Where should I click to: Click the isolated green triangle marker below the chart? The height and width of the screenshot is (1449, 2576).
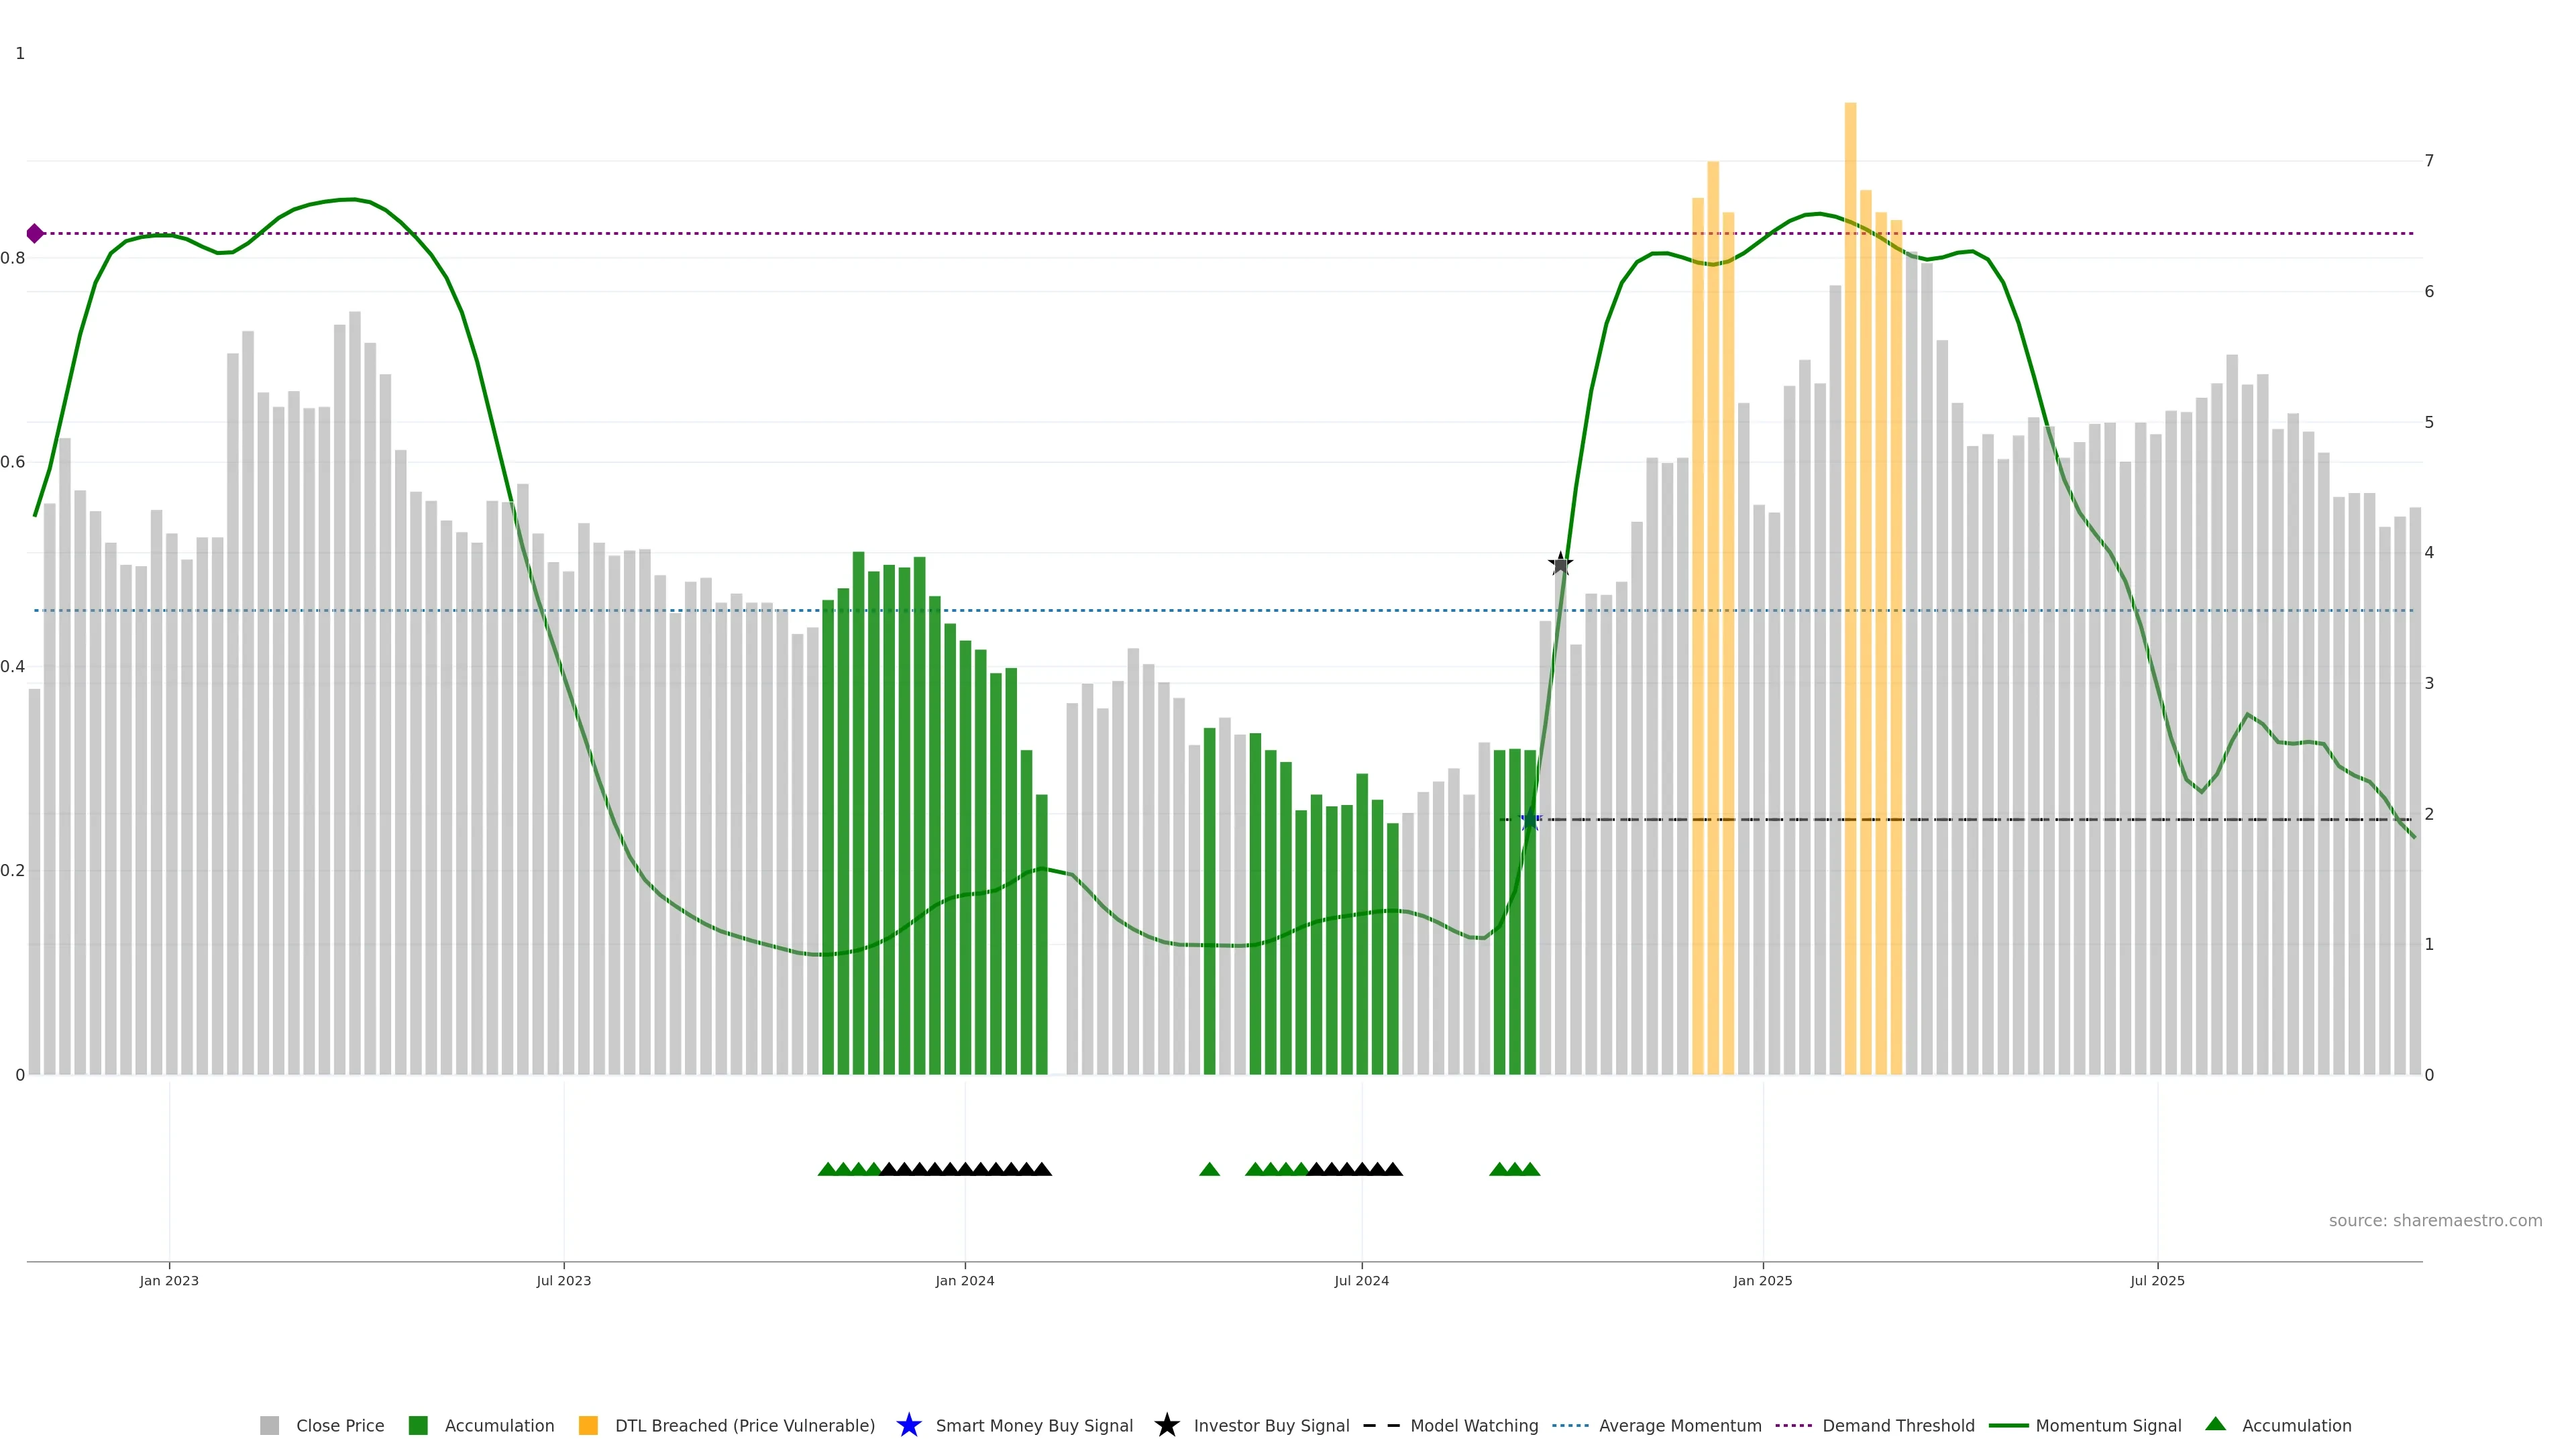click(1209, 1169)
